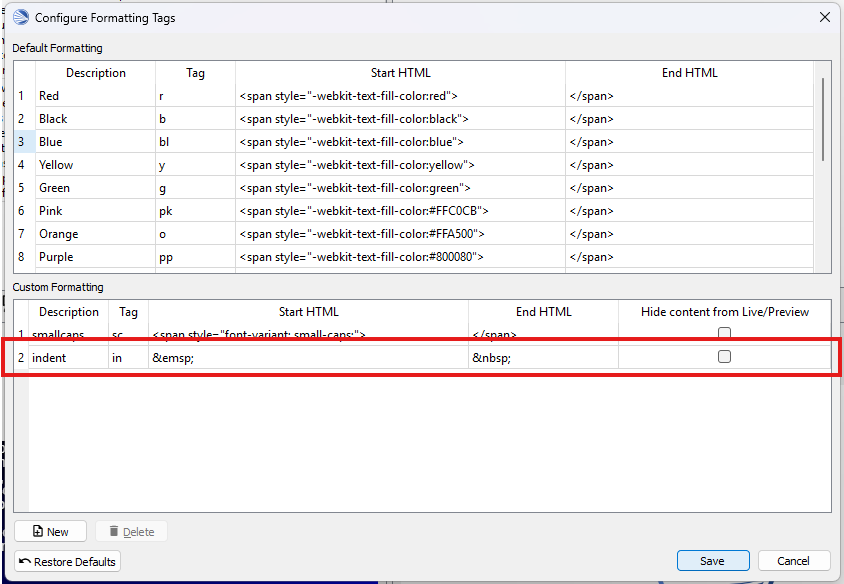Image resolution: width=844 pixels, height=584 pixels.
Task: Toggle hide content checkbox for smallcaps row
Action: click(725, 334)
